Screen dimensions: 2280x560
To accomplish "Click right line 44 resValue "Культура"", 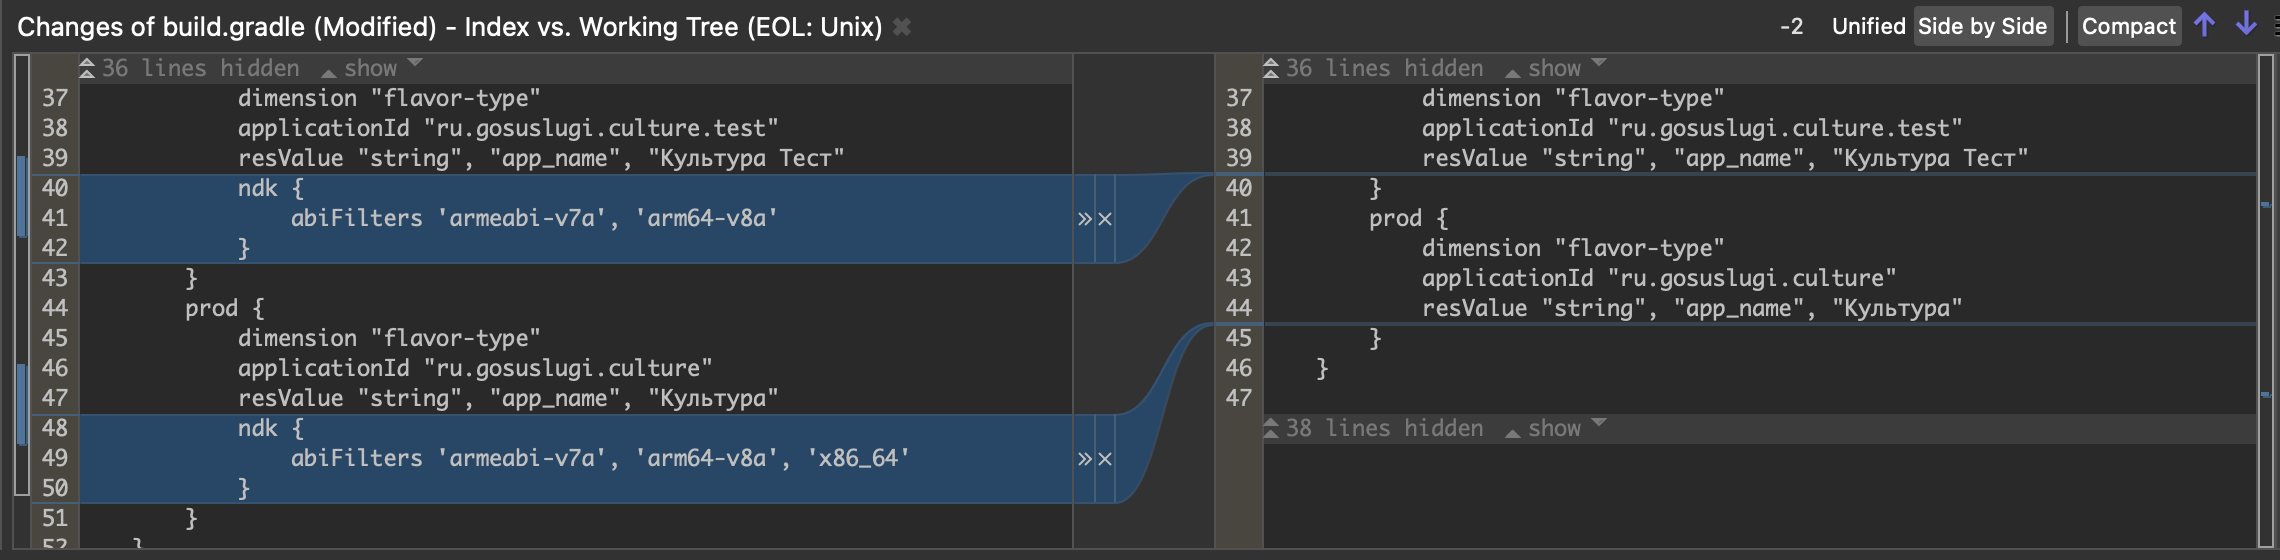I will pos(1692,309).
